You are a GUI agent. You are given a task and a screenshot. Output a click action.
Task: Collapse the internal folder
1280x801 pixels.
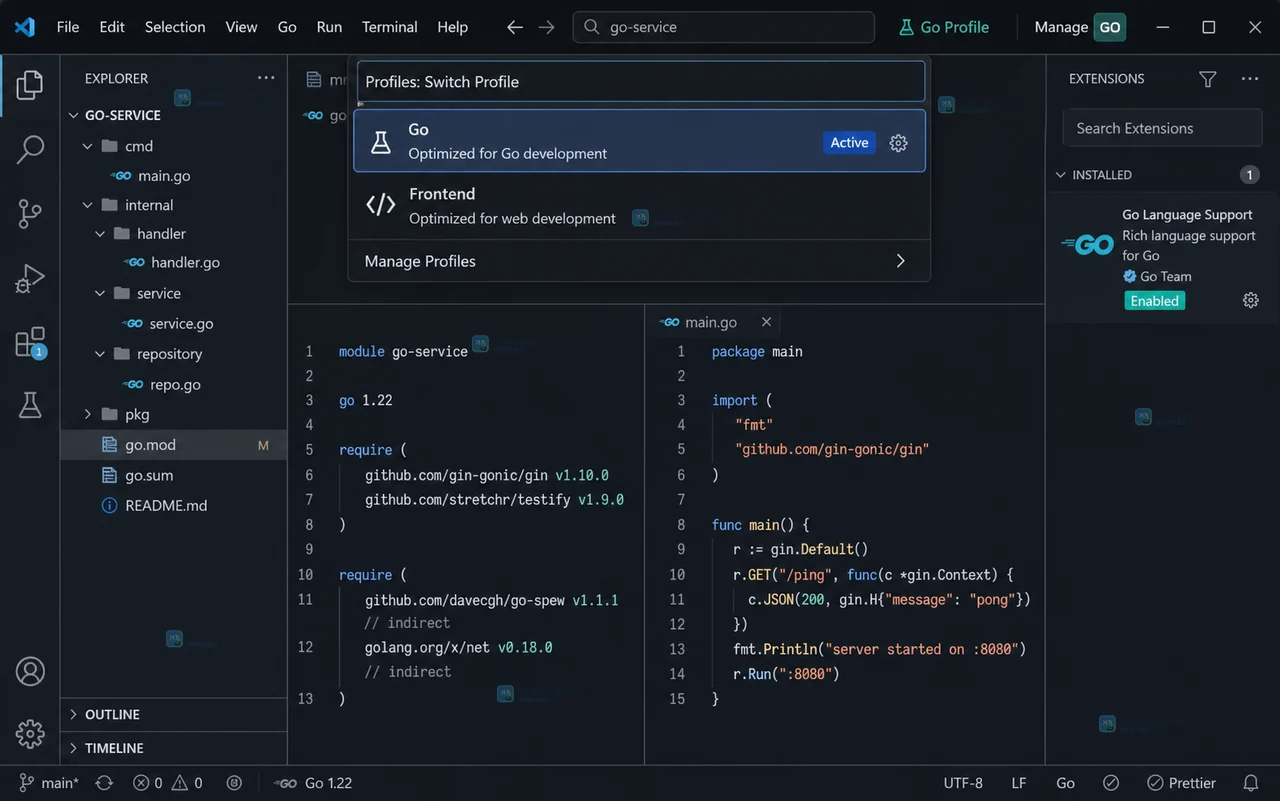[87, 205]
